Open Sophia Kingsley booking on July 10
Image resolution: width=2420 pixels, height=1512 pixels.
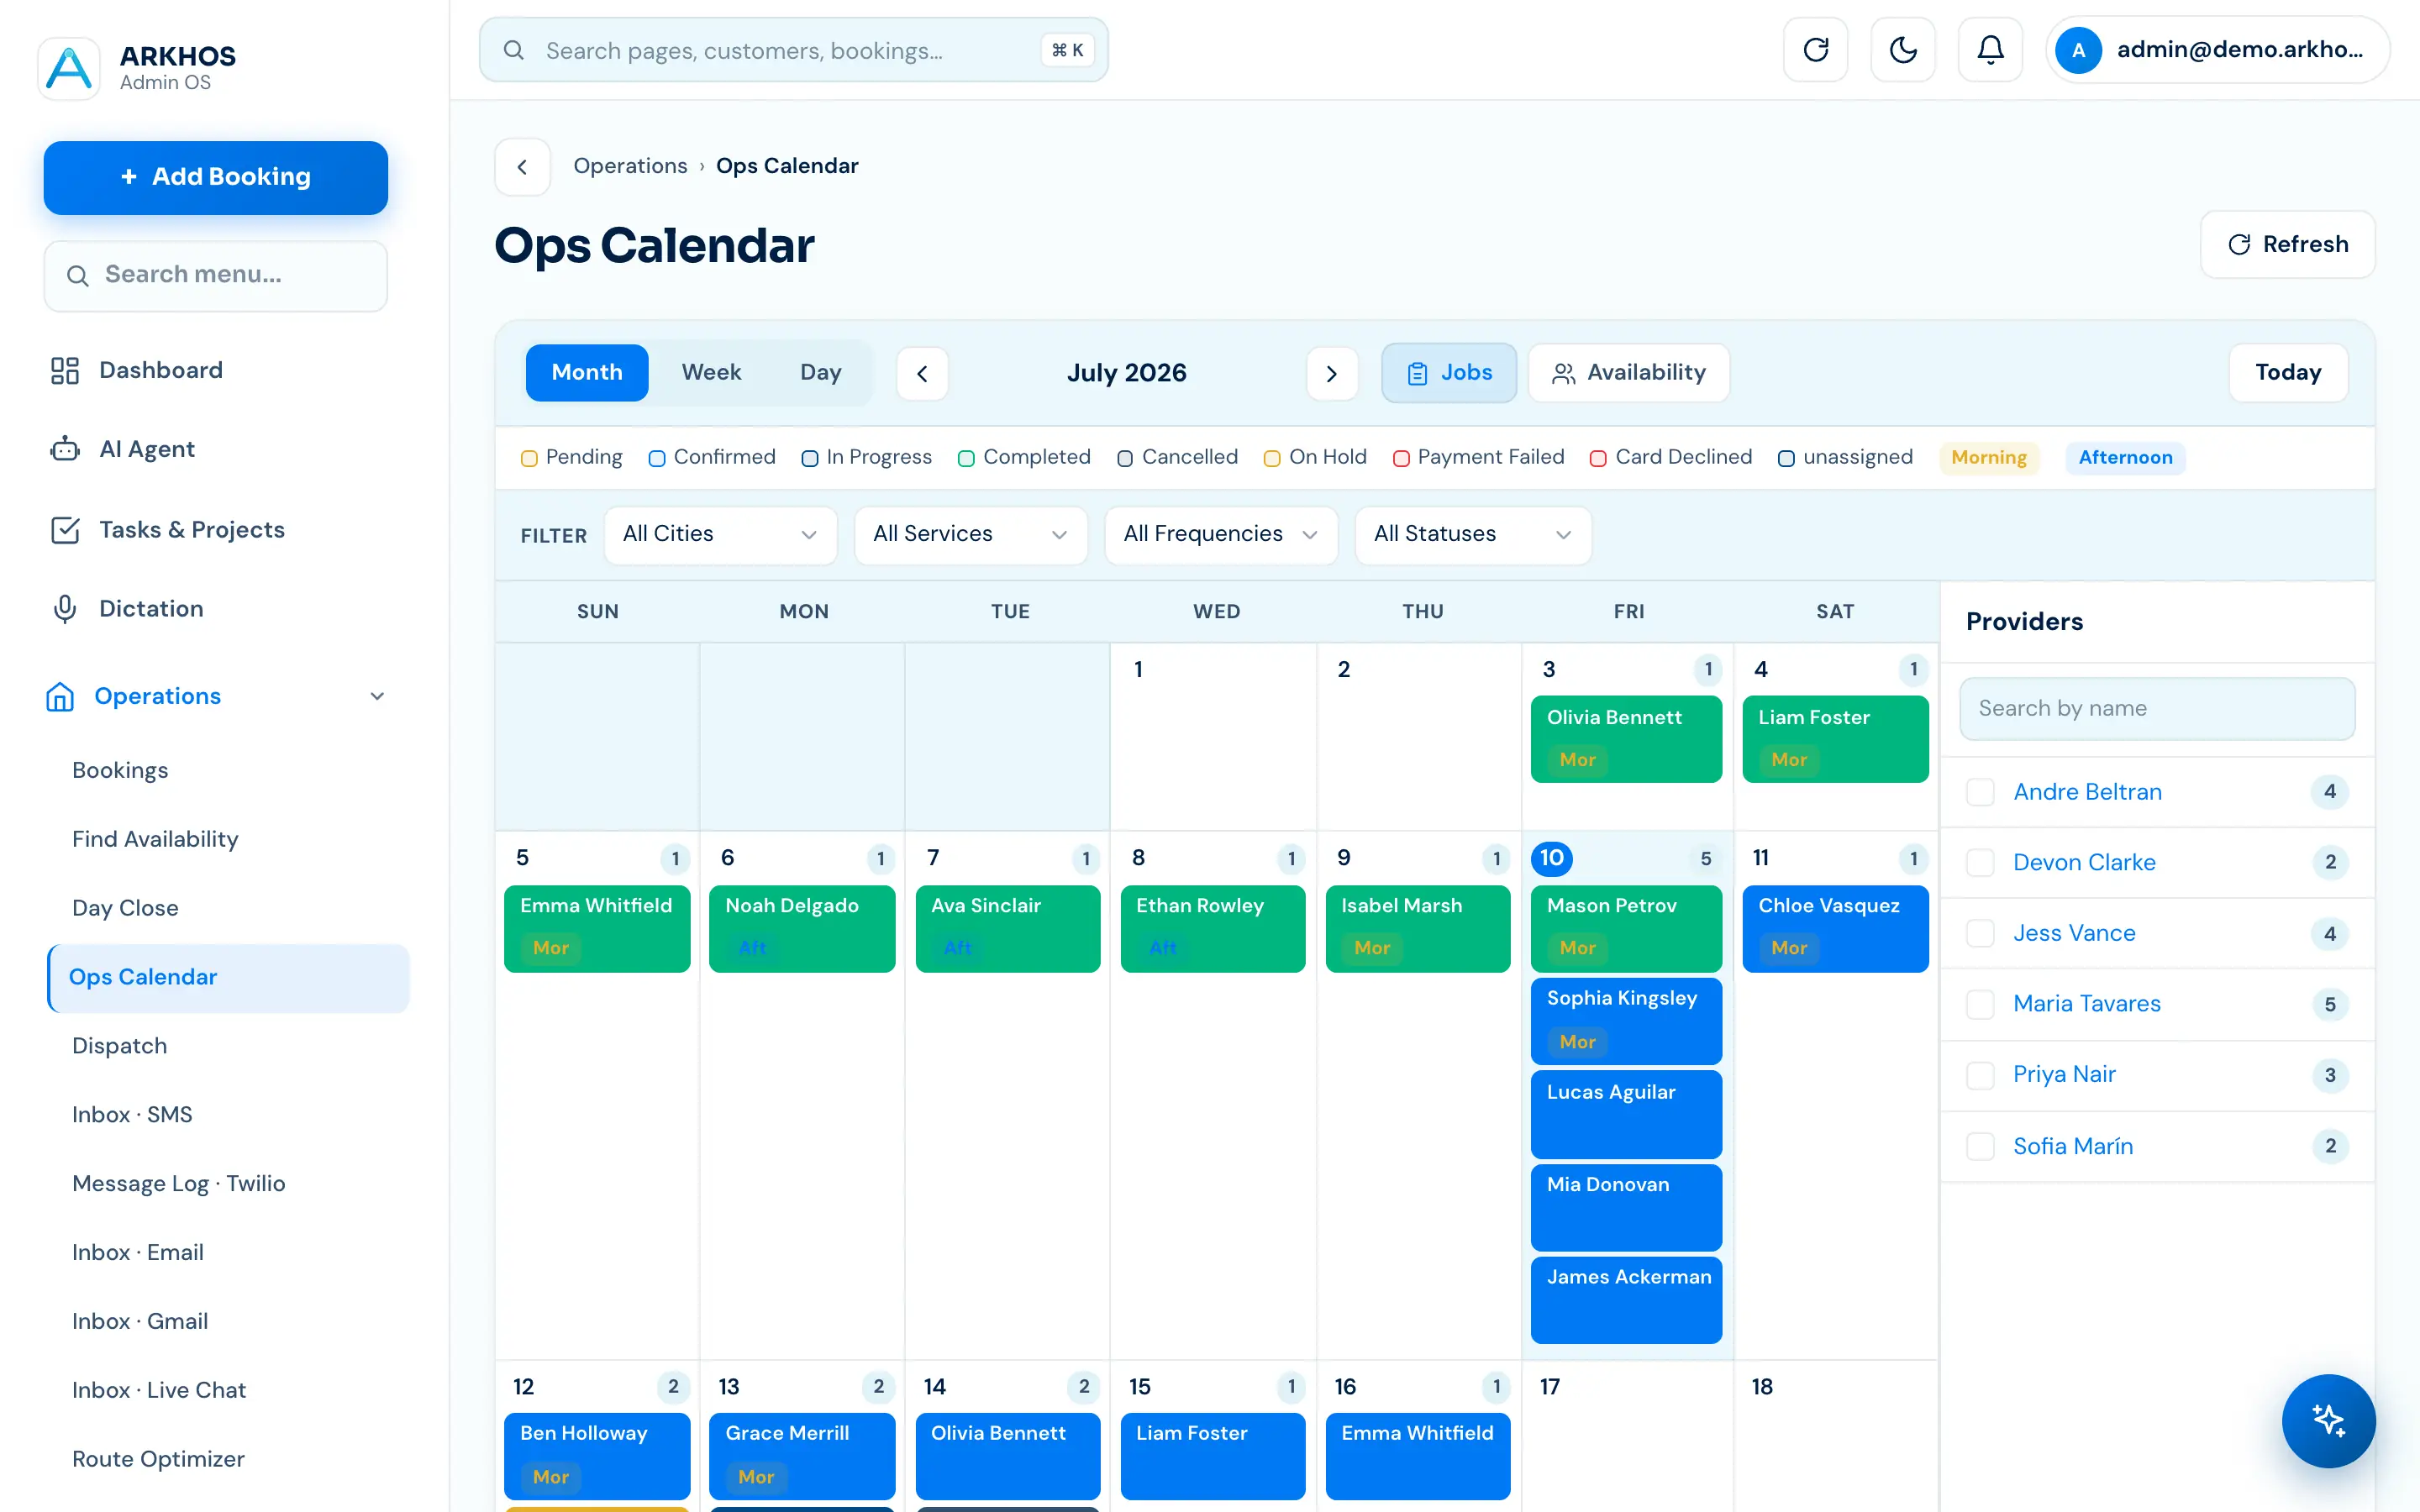1626,1021
